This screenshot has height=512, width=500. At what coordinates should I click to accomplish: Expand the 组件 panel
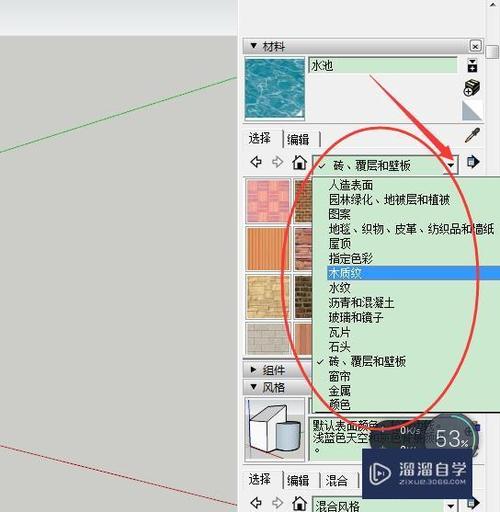point(253,370)
